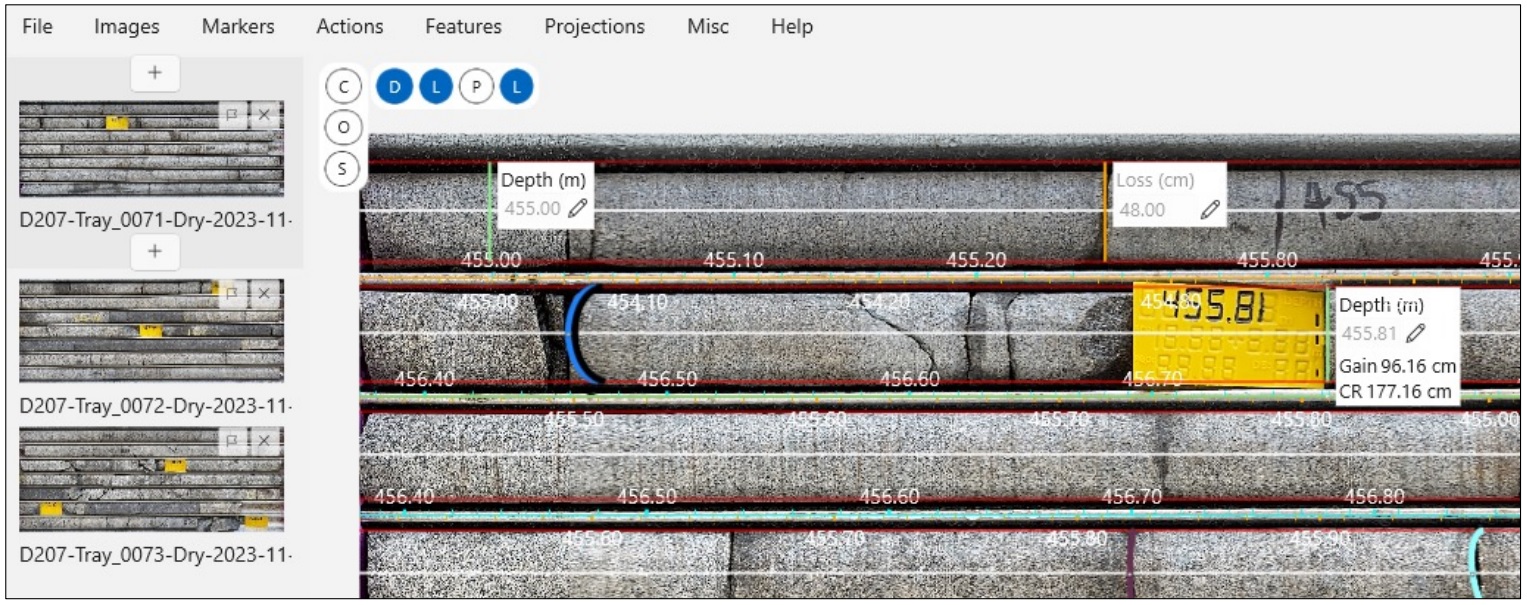Remove the Tray_0071 image with X icon
1527x605 pixels.
click(264, 115)
